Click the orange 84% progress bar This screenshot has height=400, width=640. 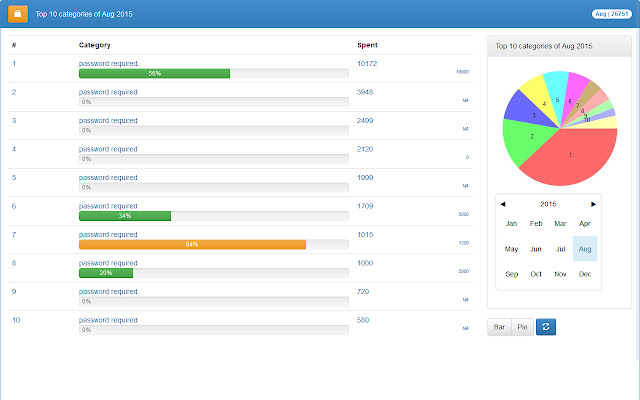192,244
